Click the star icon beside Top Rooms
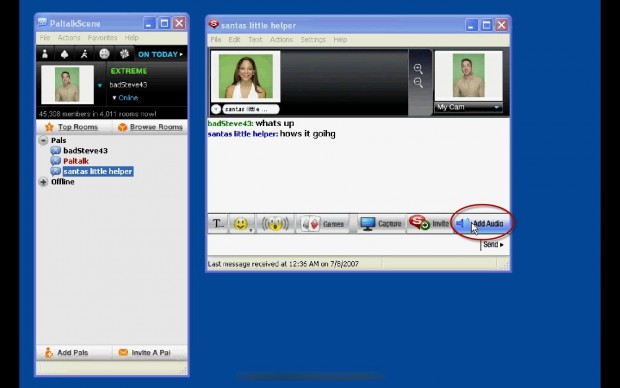 click(x=49, y=127)
